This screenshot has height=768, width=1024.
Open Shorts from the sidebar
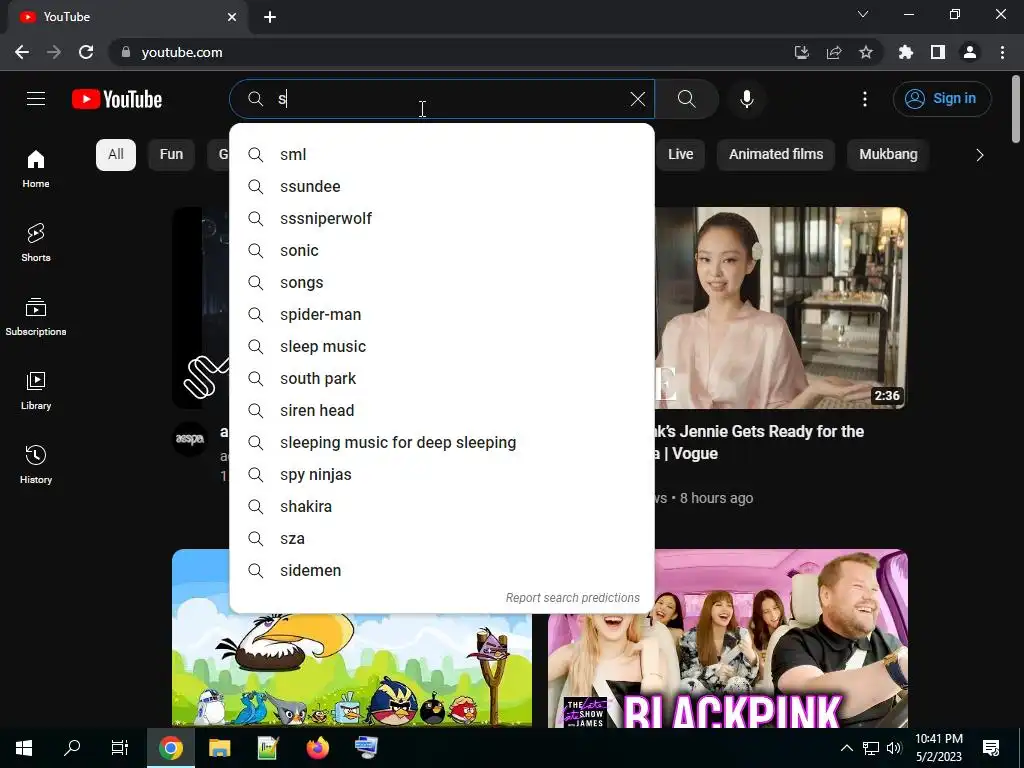pos(36,242)
